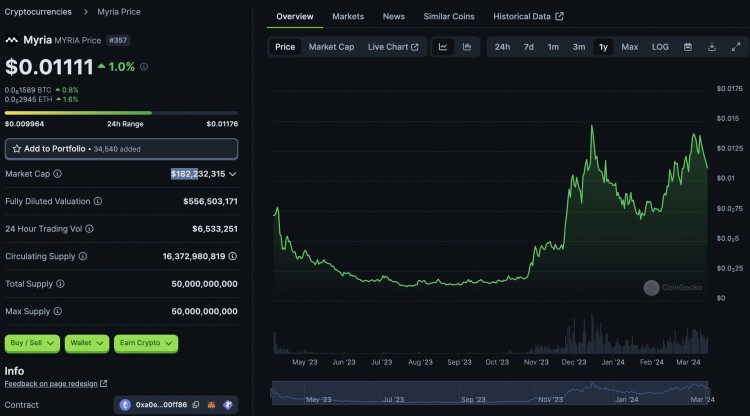The height and width of the screenshot is (416, 750).
Task: Click info icon next to Total Supply
Action: (60, 284)
